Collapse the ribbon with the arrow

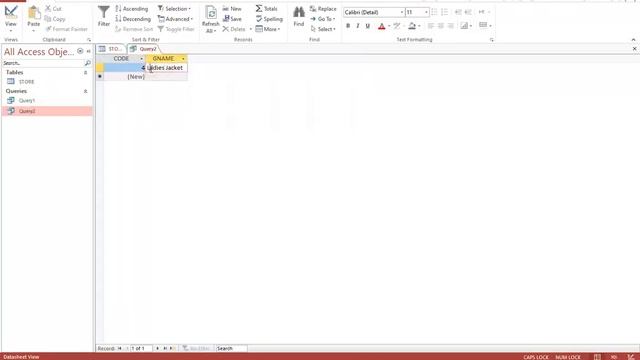pyautogui.click(x=633, y=40)
